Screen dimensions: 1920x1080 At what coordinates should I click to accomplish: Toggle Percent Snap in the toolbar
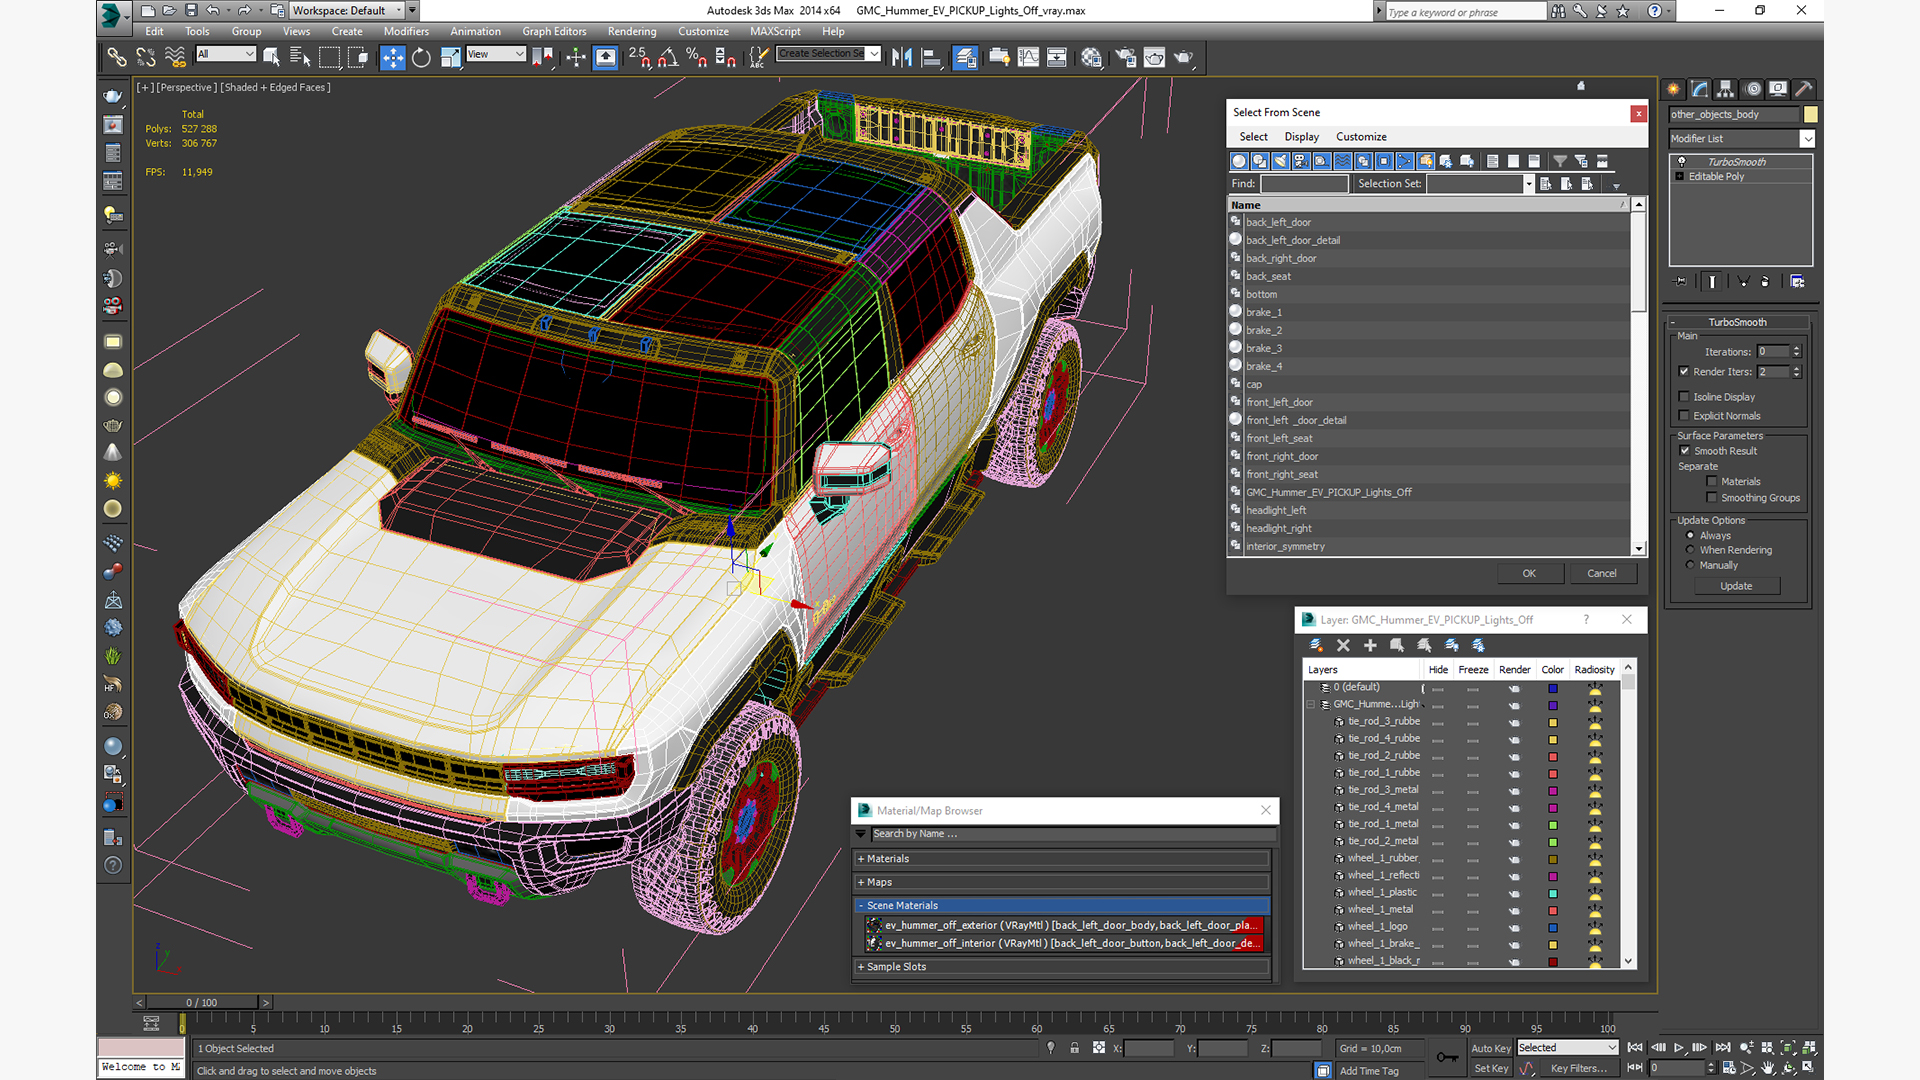pyautogui.click(x=697, y=57)
